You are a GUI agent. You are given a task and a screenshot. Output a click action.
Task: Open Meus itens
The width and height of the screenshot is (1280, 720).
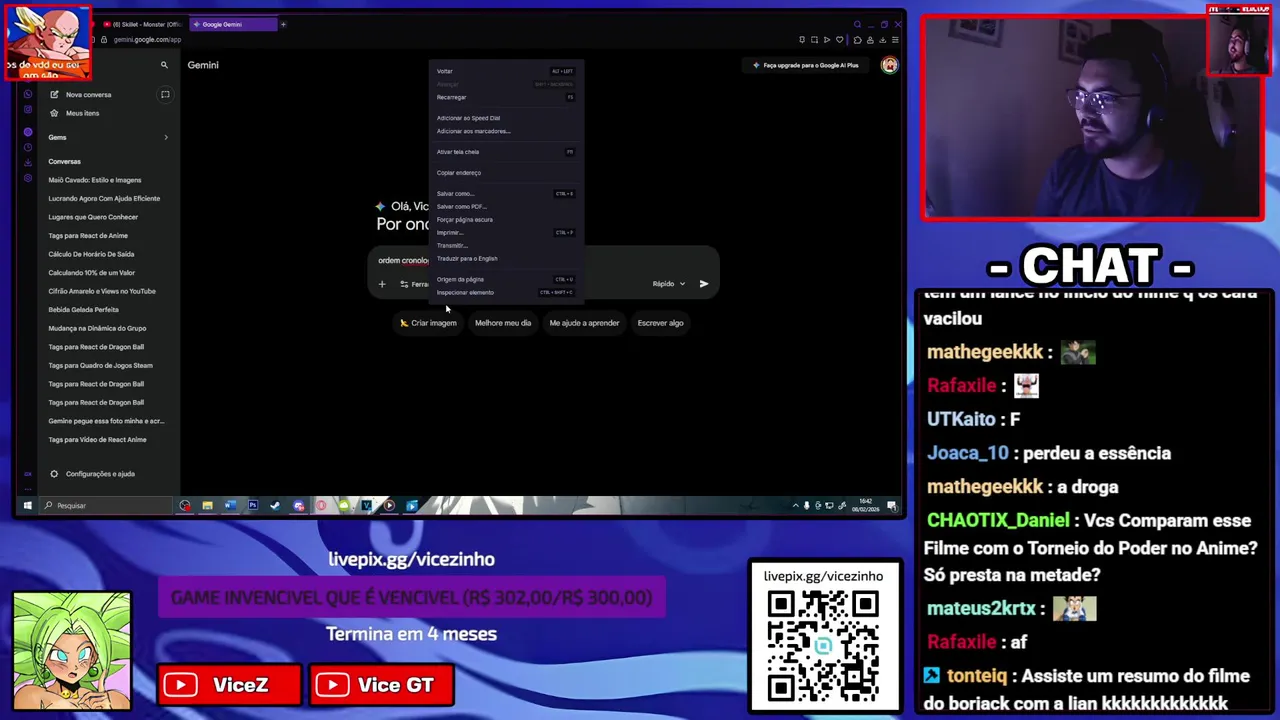point(82,113)
